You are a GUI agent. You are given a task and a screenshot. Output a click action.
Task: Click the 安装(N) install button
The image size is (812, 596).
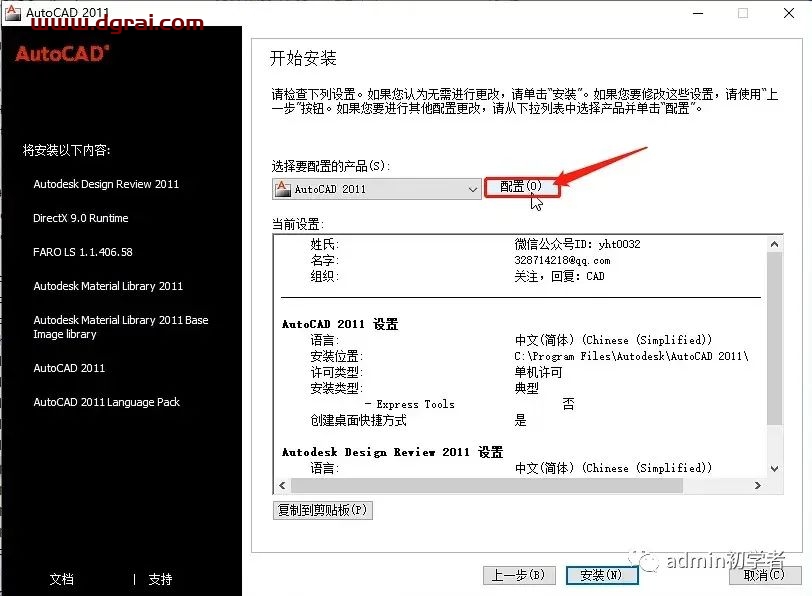click(x=602, y=575)
